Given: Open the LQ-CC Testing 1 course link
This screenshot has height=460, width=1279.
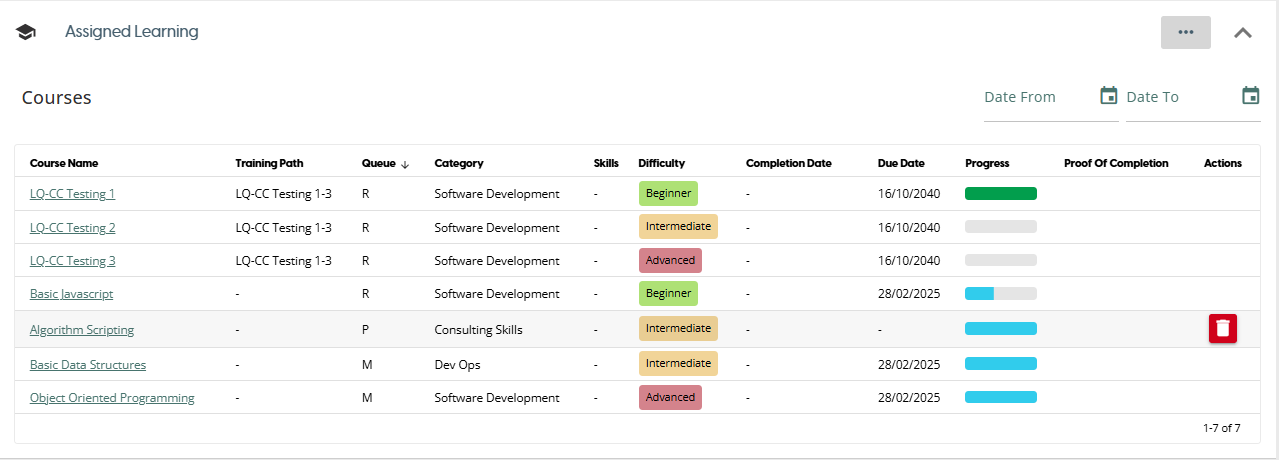Looking at the screenshot, I should [72, 194].
